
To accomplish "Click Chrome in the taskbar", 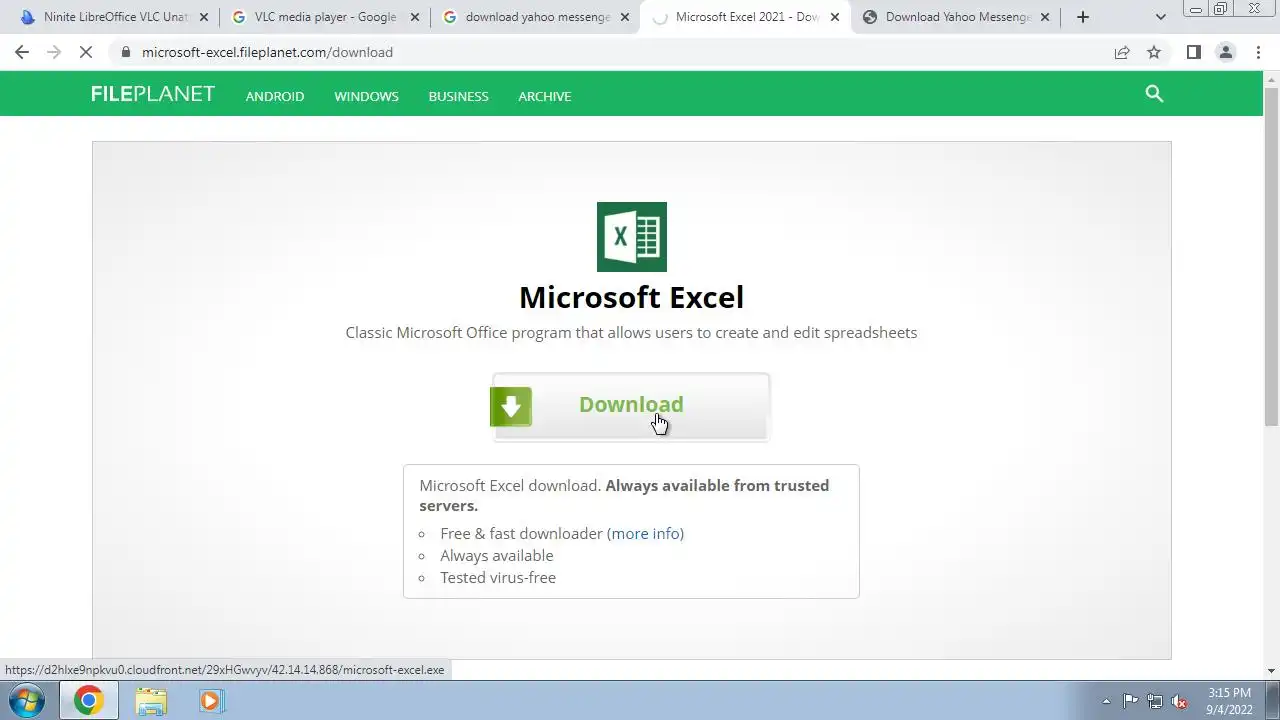I will click(88, 701).
